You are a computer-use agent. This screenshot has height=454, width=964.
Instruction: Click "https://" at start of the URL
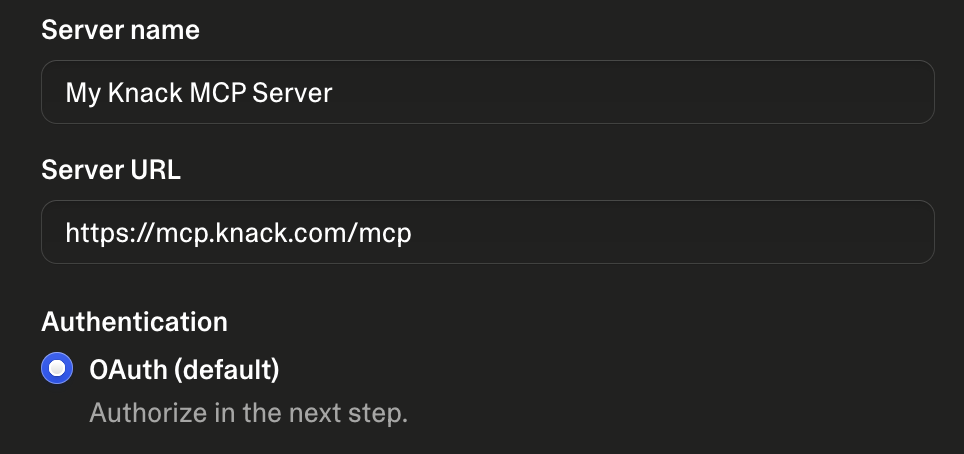[110, 233]
